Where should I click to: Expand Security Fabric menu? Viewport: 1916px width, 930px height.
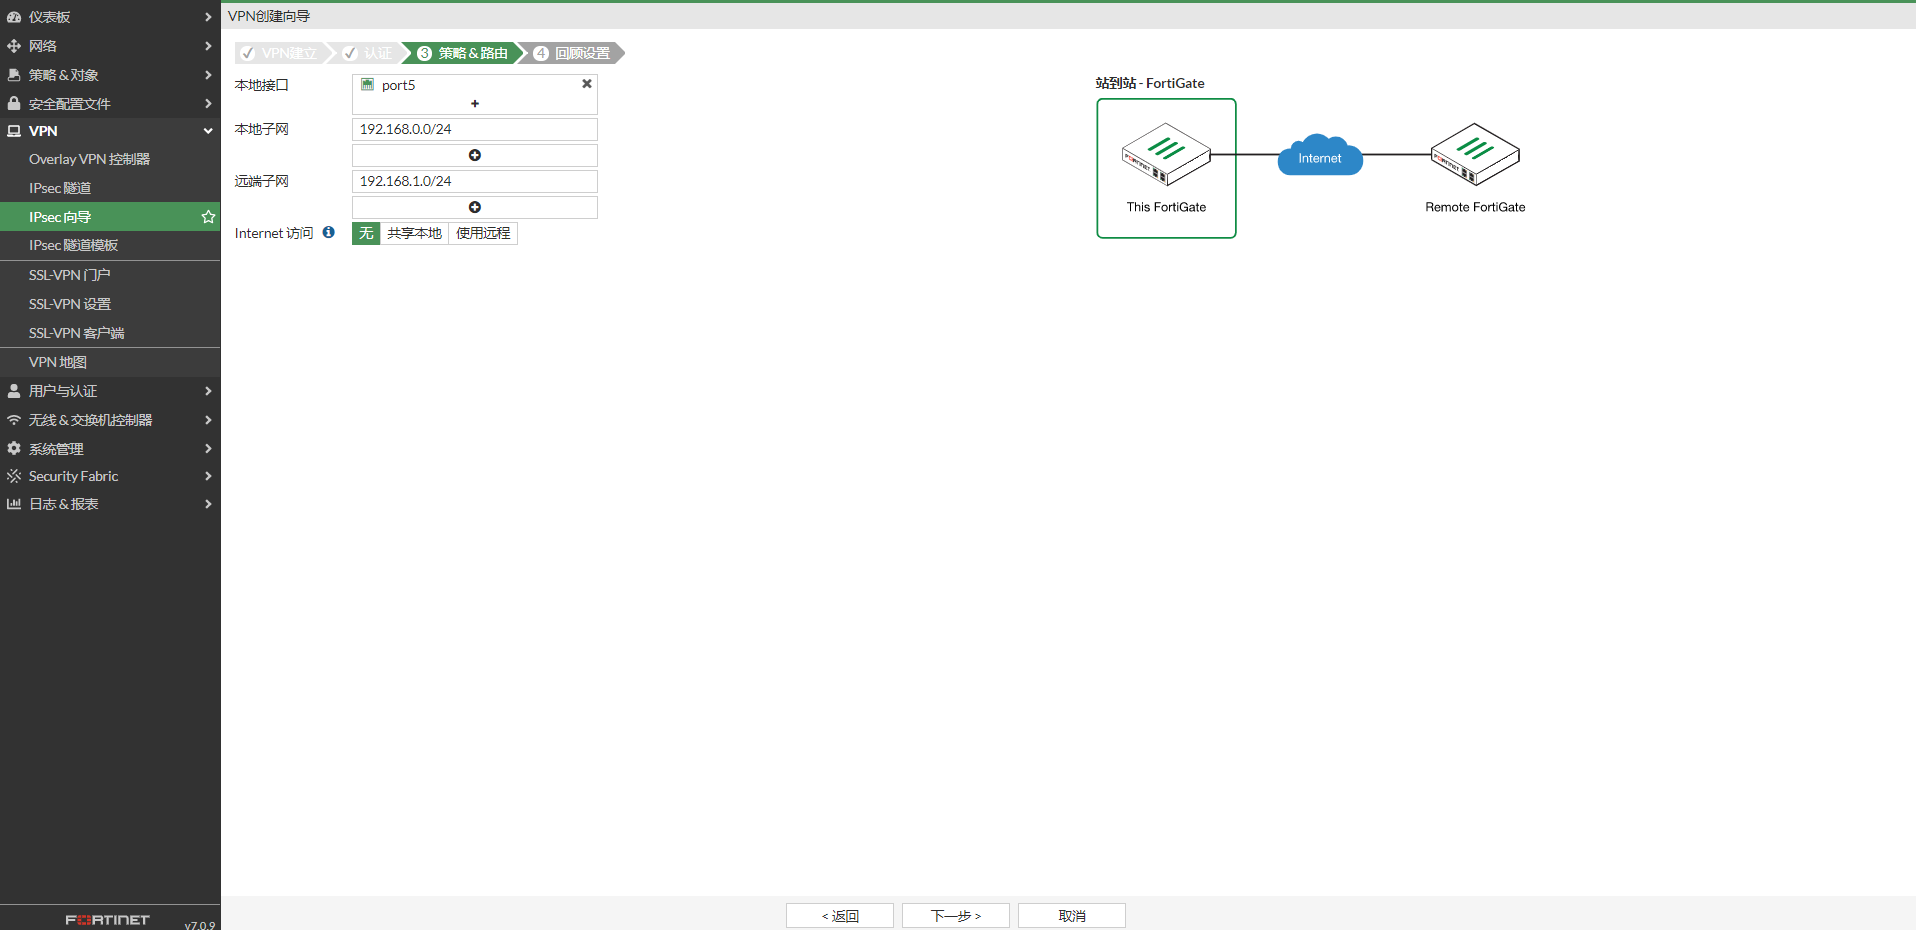pyautogui.click(x=110, y=476)
